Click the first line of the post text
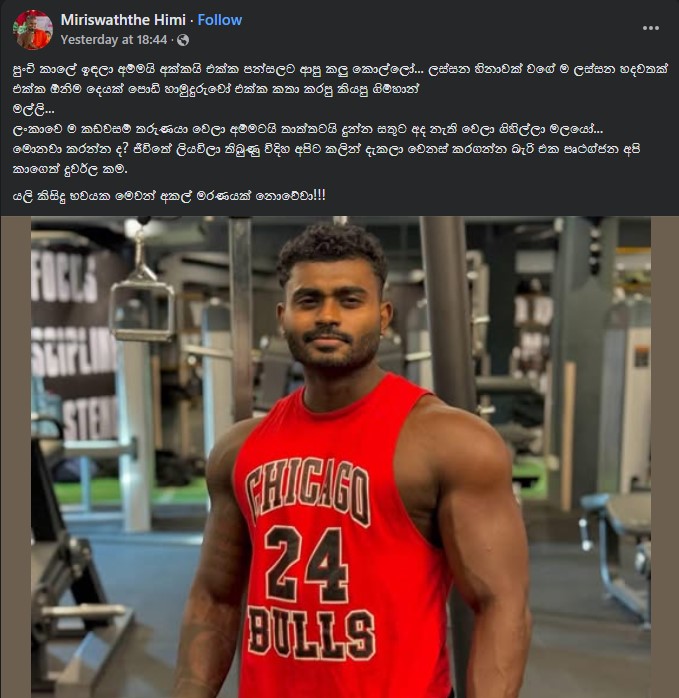 [x=341, y=69]
